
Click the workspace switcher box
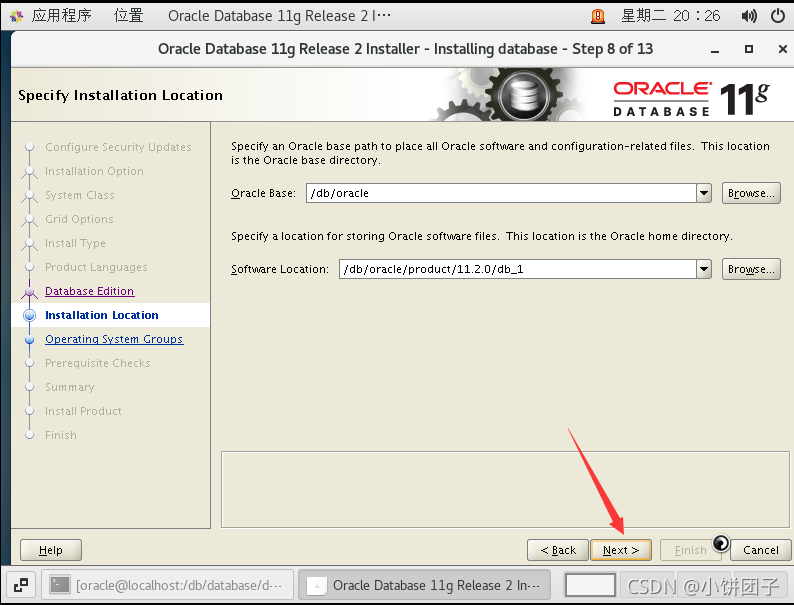click(x=590, y=585)
